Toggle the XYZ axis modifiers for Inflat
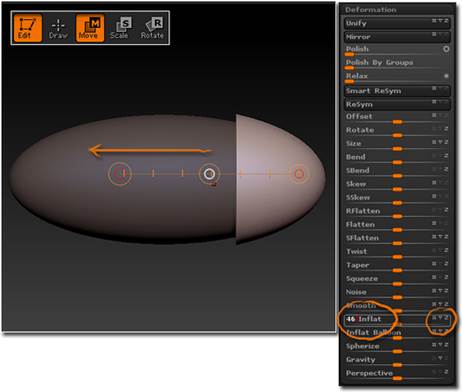 pos(440,318)
